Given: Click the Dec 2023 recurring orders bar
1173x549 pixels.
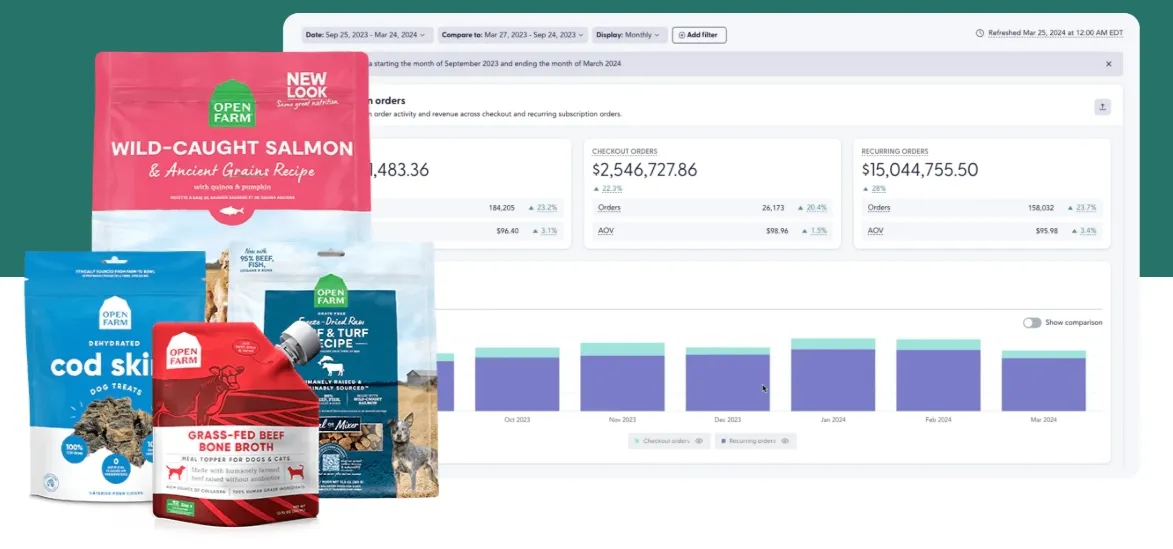Looking at the screenshot, I should [x=728, y=382].
